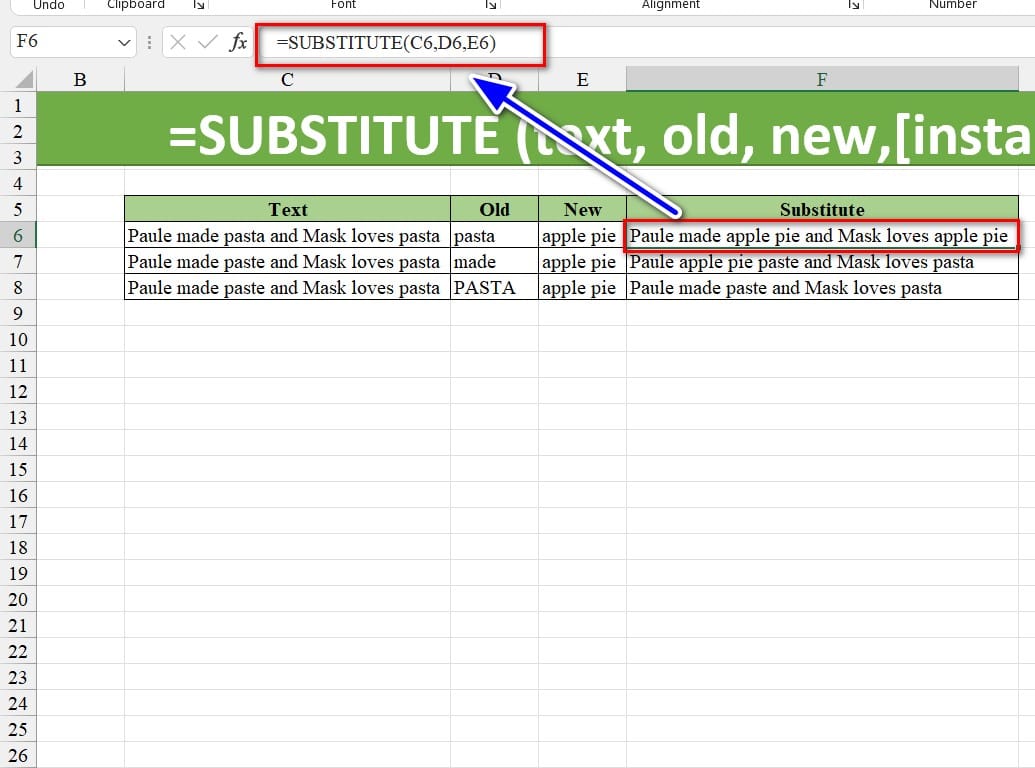Click the formula bar resize dots handle
1035x768 pixels.
149,43
